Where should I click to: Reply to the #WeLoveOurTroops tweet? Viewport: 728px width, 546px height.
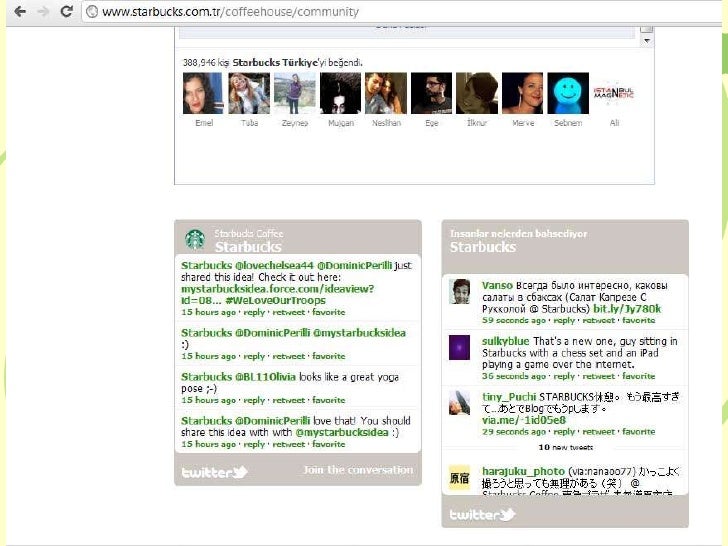254,312
